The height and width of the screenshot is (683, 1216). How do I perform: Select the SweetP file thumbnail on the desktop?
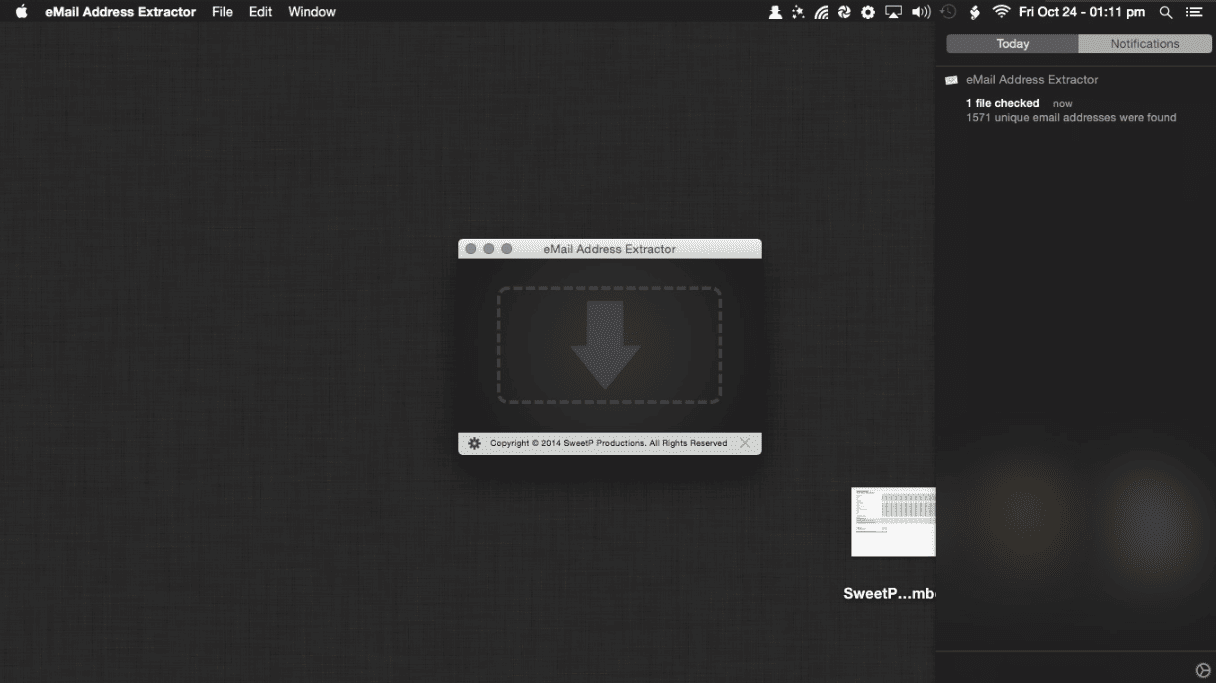tap(893, 522)
